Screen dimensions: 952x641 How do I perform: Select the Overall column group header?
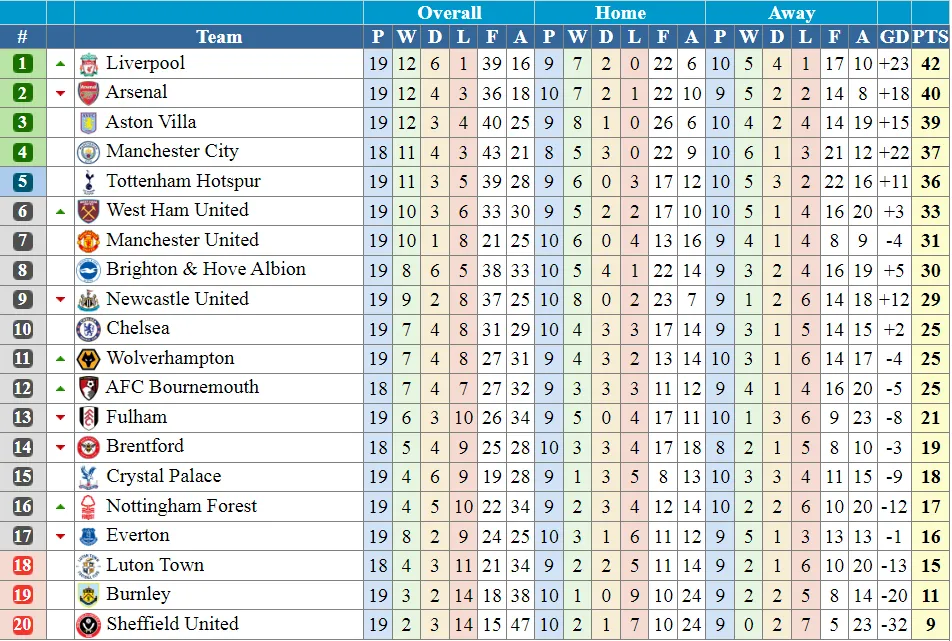(449, 13)
